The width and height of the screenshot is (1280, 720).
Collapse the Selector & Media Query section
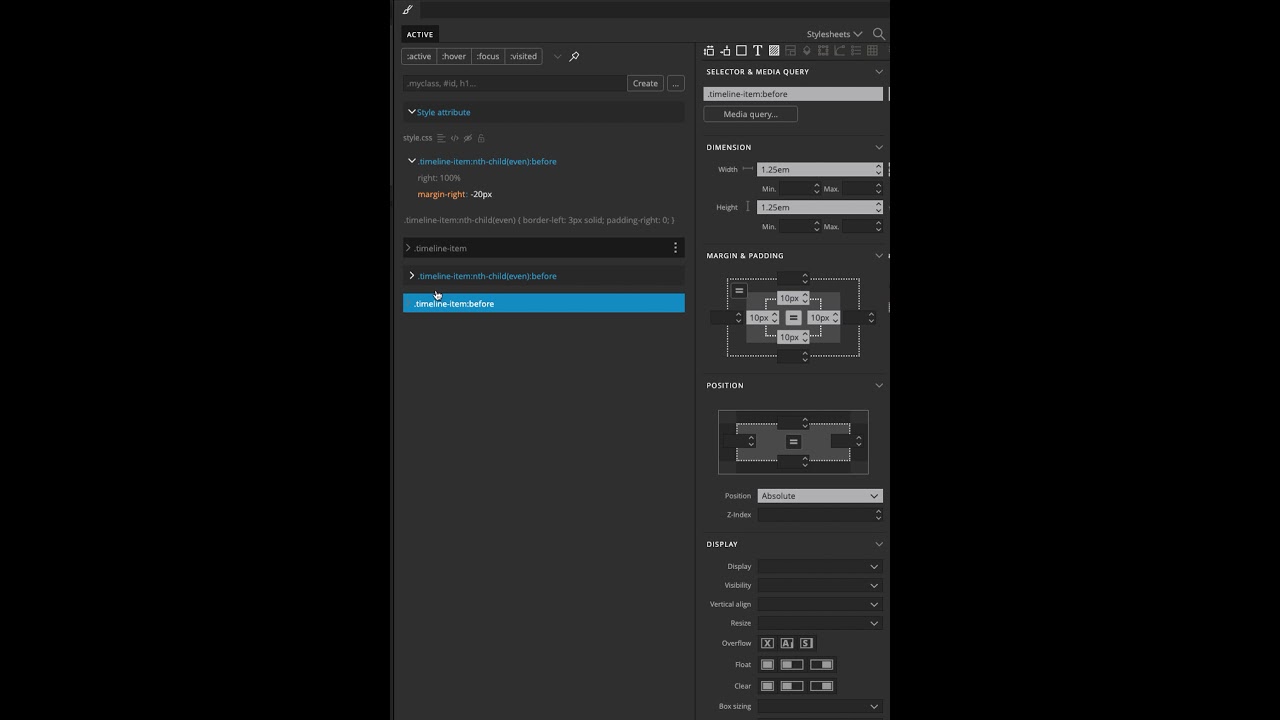tap(879, 72)
